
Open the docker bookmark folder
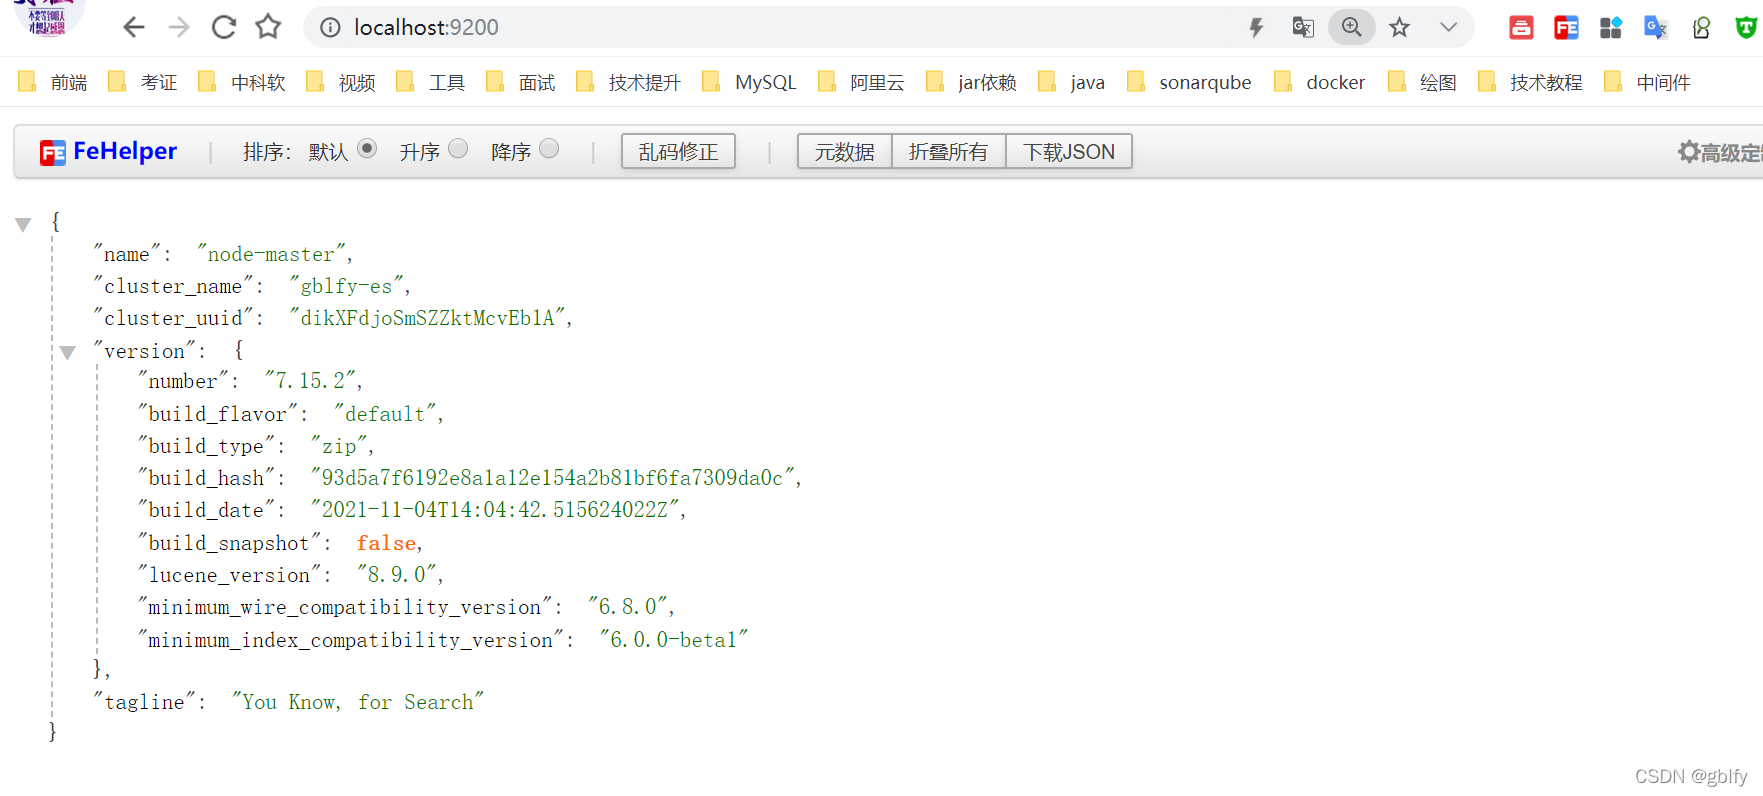click(1320, 82)
